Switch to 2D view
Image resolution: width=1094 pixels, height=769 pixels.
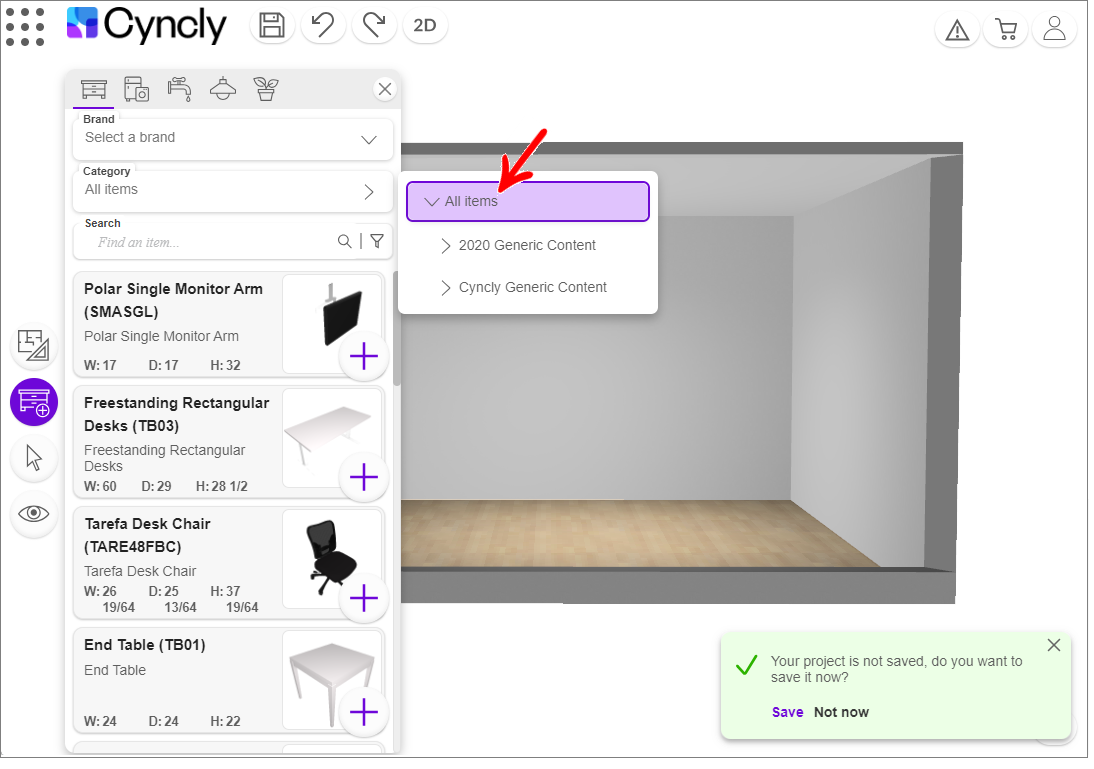point(425,26)
